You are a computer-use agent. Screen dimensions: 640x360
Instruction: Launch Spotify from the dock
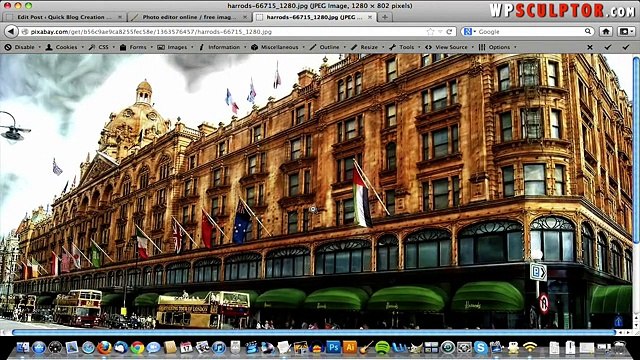(382, 347)
